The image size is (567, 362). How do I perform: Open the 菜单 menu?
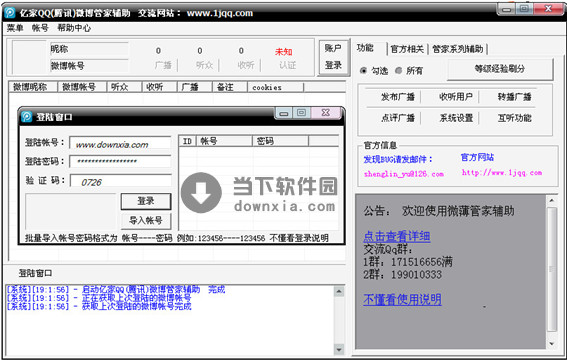tap(15, 28)
